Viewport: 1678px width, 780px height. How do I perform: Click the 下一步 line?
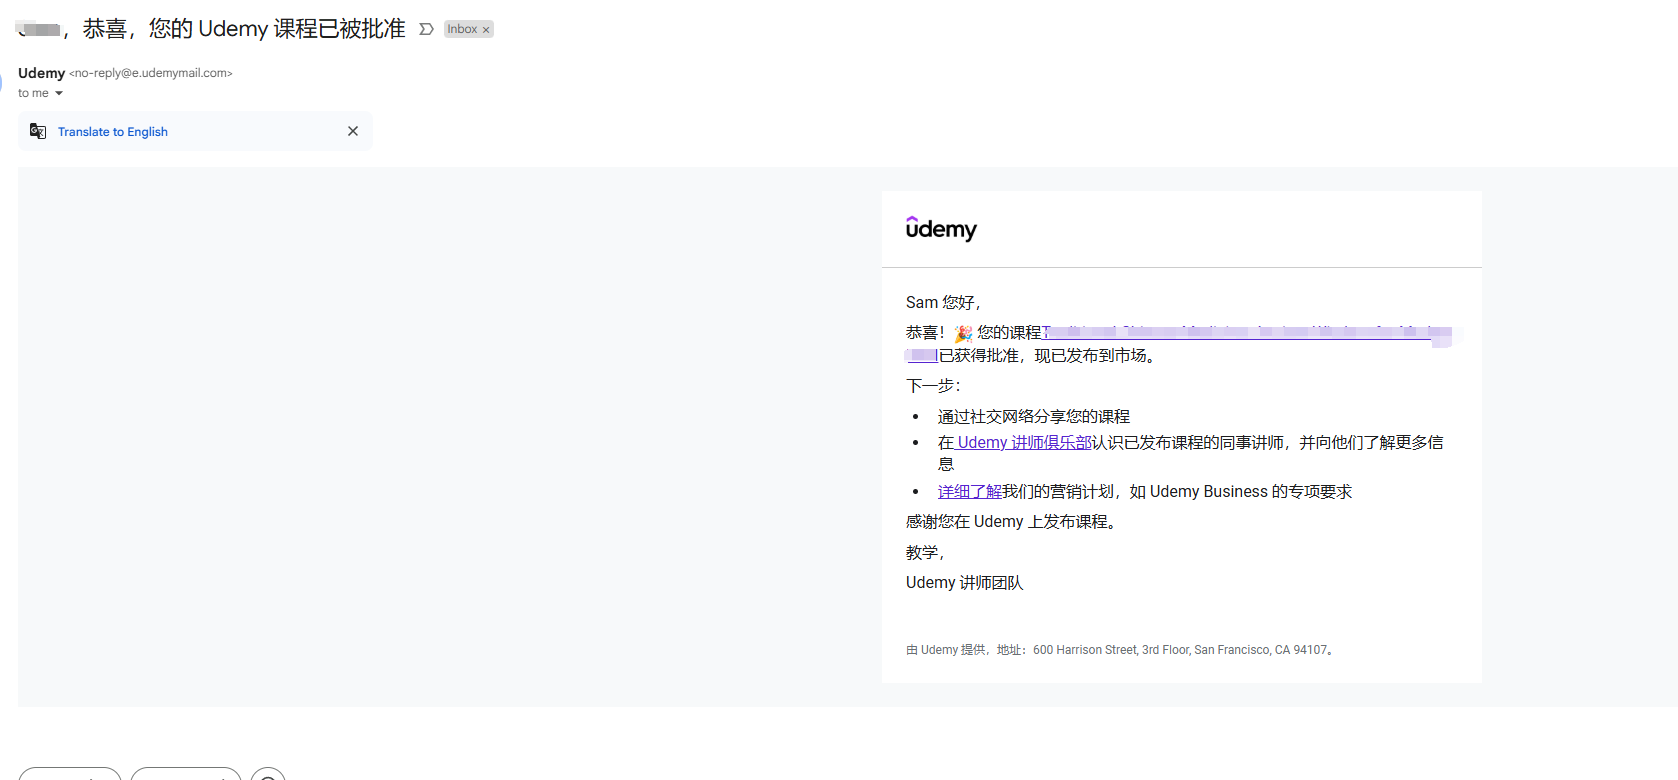click(933, 386)
